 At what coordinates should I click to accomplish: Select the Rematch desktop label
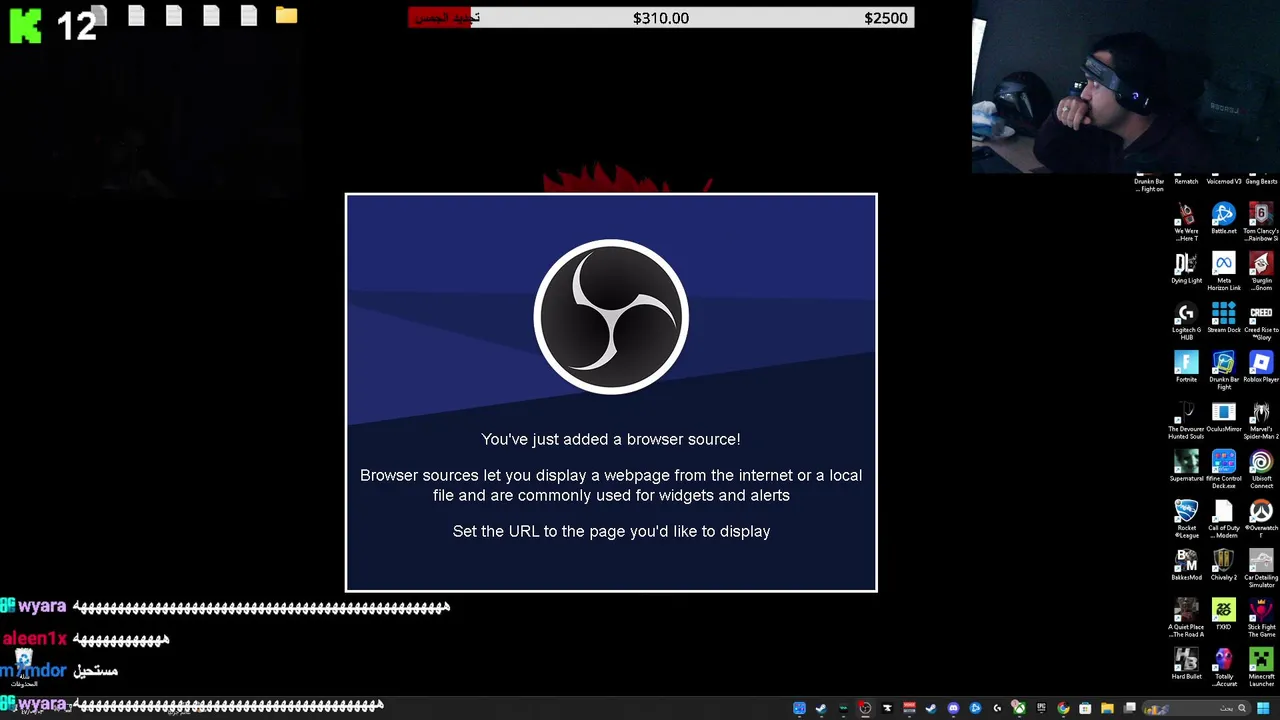point(1186,182)
